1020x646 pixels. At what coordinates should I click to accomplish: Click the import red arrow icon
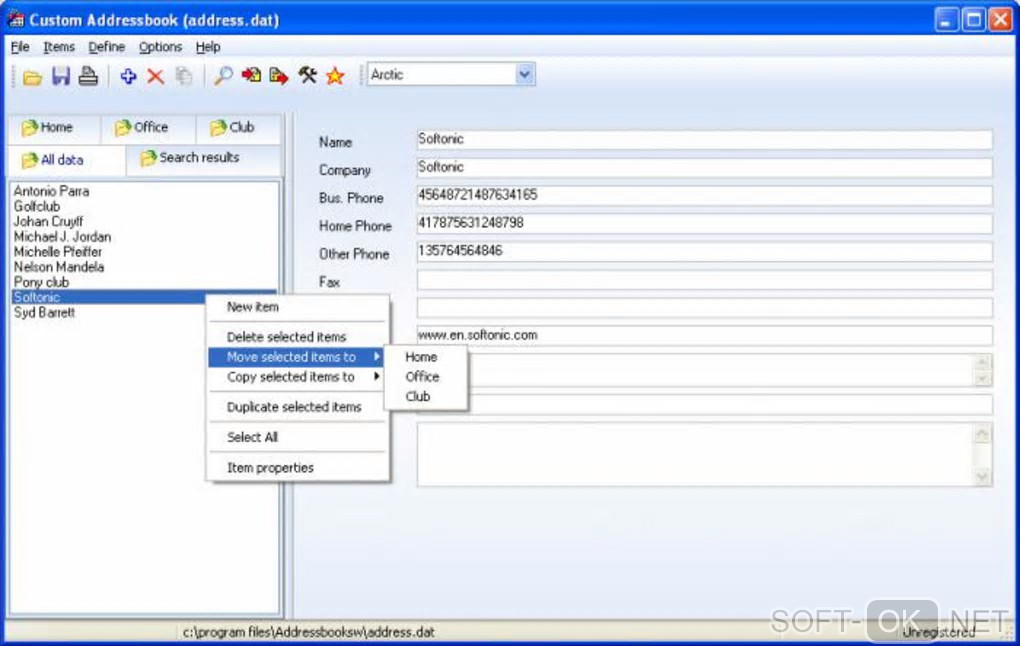[251, 76]
